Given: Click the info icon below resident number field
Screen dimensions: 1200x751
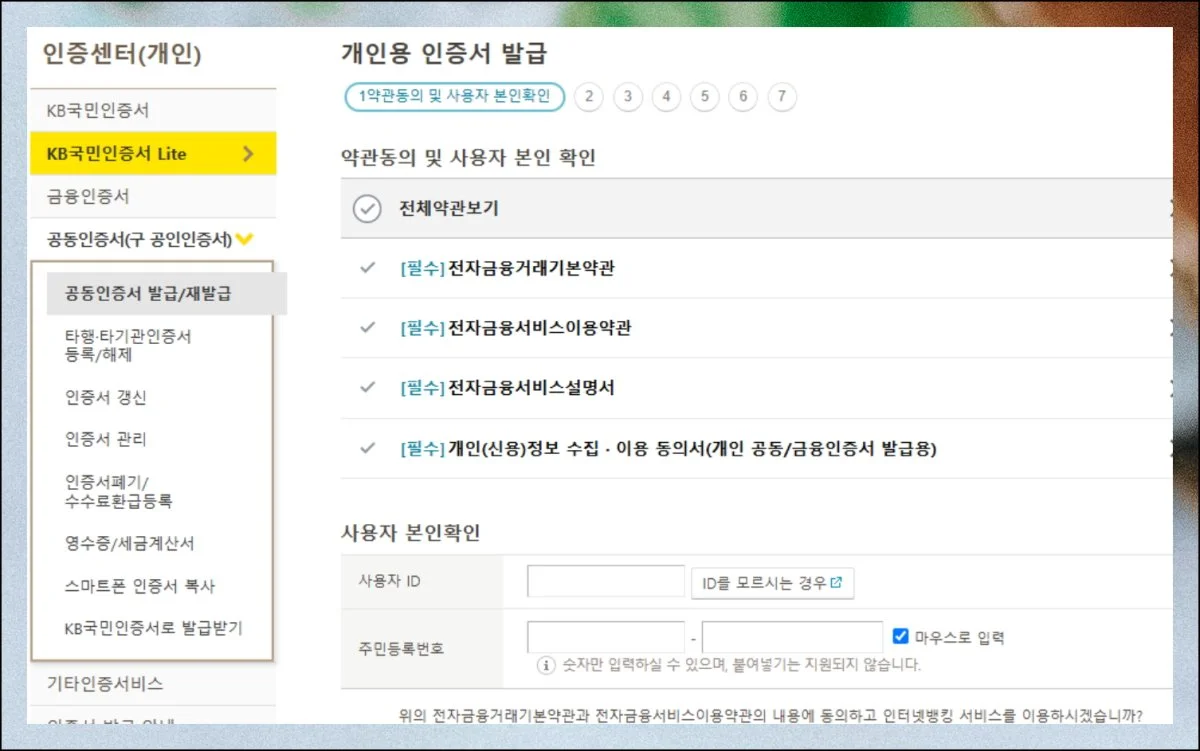Looking at the screenshot, I should click(x=547, y=665).
